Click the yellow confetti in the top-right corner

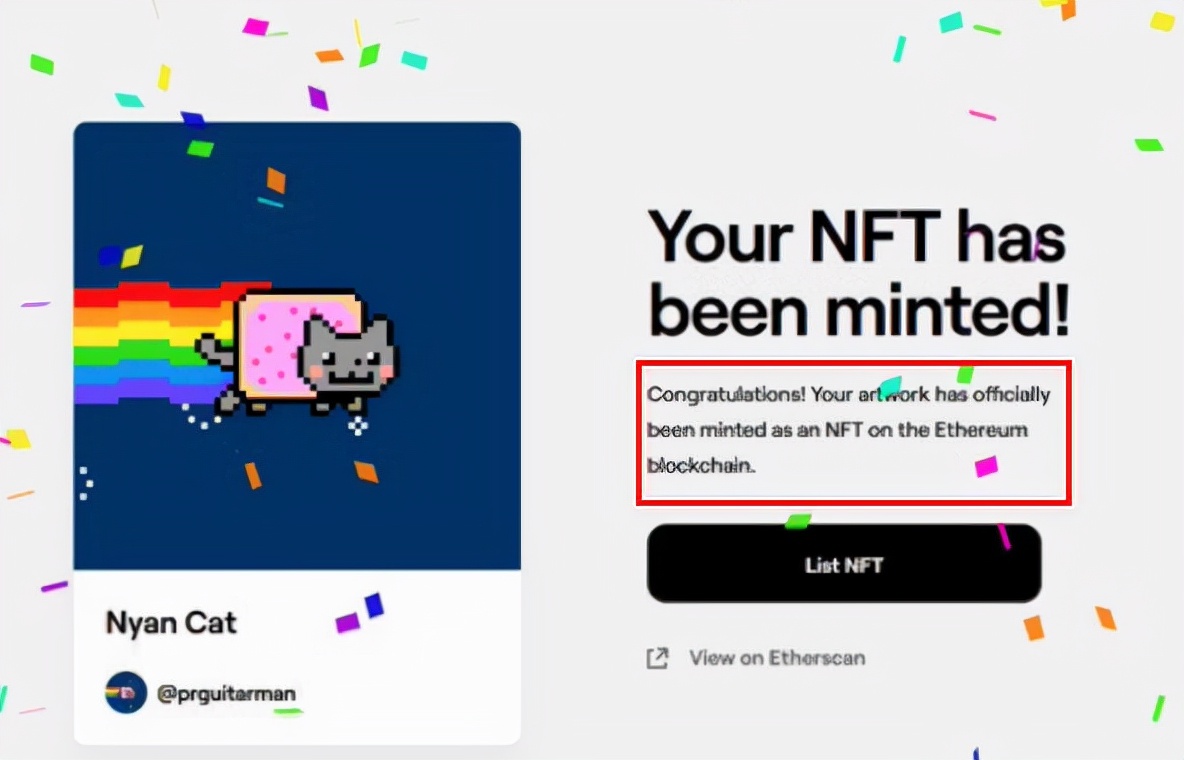(x=1162, y=21)
